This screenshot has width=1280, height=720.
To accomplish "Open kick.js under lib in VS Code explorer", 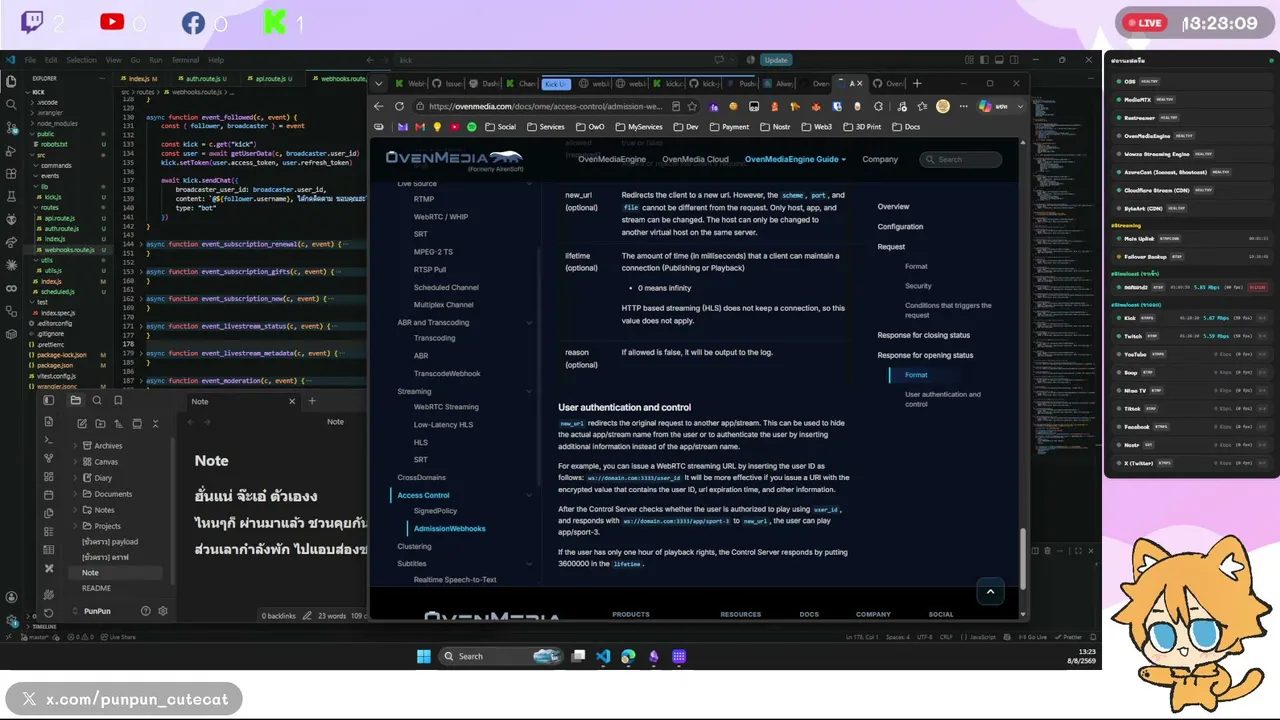I will point(53,197).
